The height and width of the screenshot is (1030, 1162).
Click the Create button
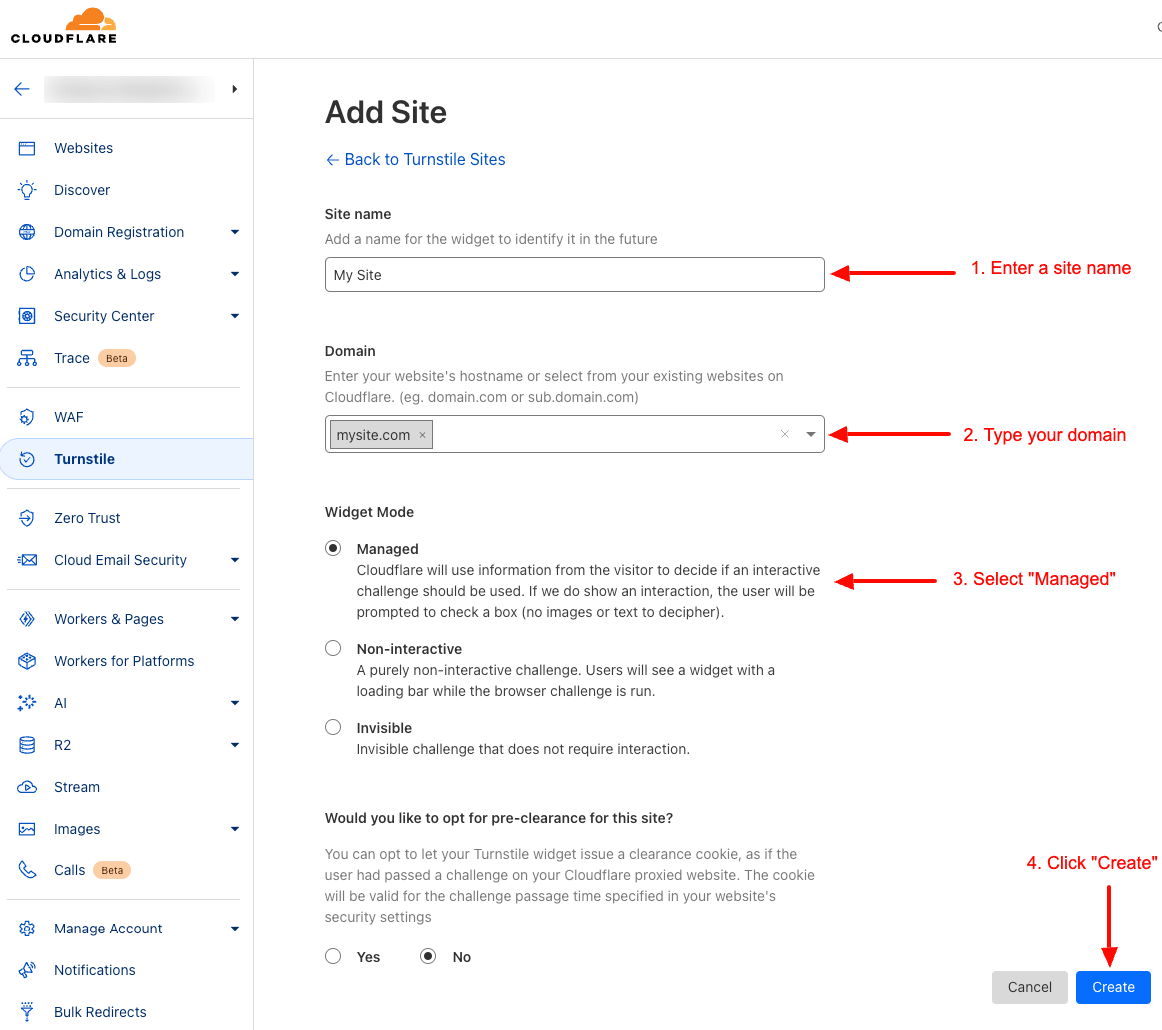1113,987
